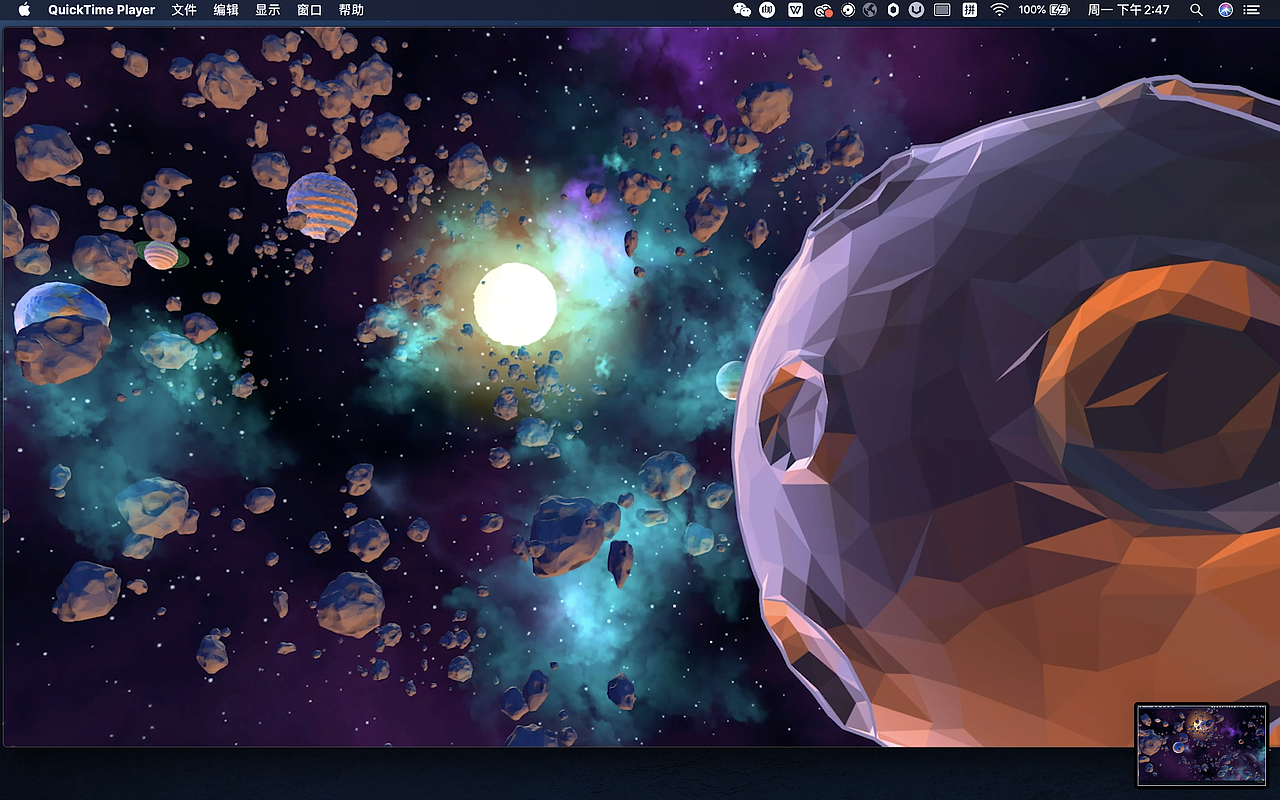This screenshot has width=1280, height=800.
Task: Click the 100% battery percentage
Action: (1032, 10)
